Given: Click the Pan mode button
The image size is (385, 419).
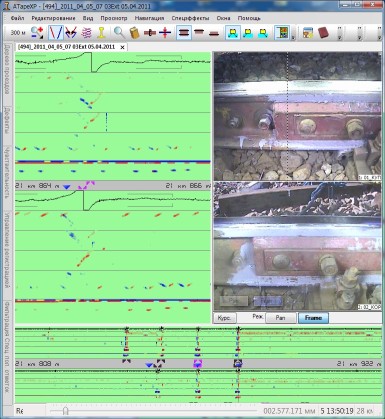Looking at the screenshot, I should tap(280, 318).
